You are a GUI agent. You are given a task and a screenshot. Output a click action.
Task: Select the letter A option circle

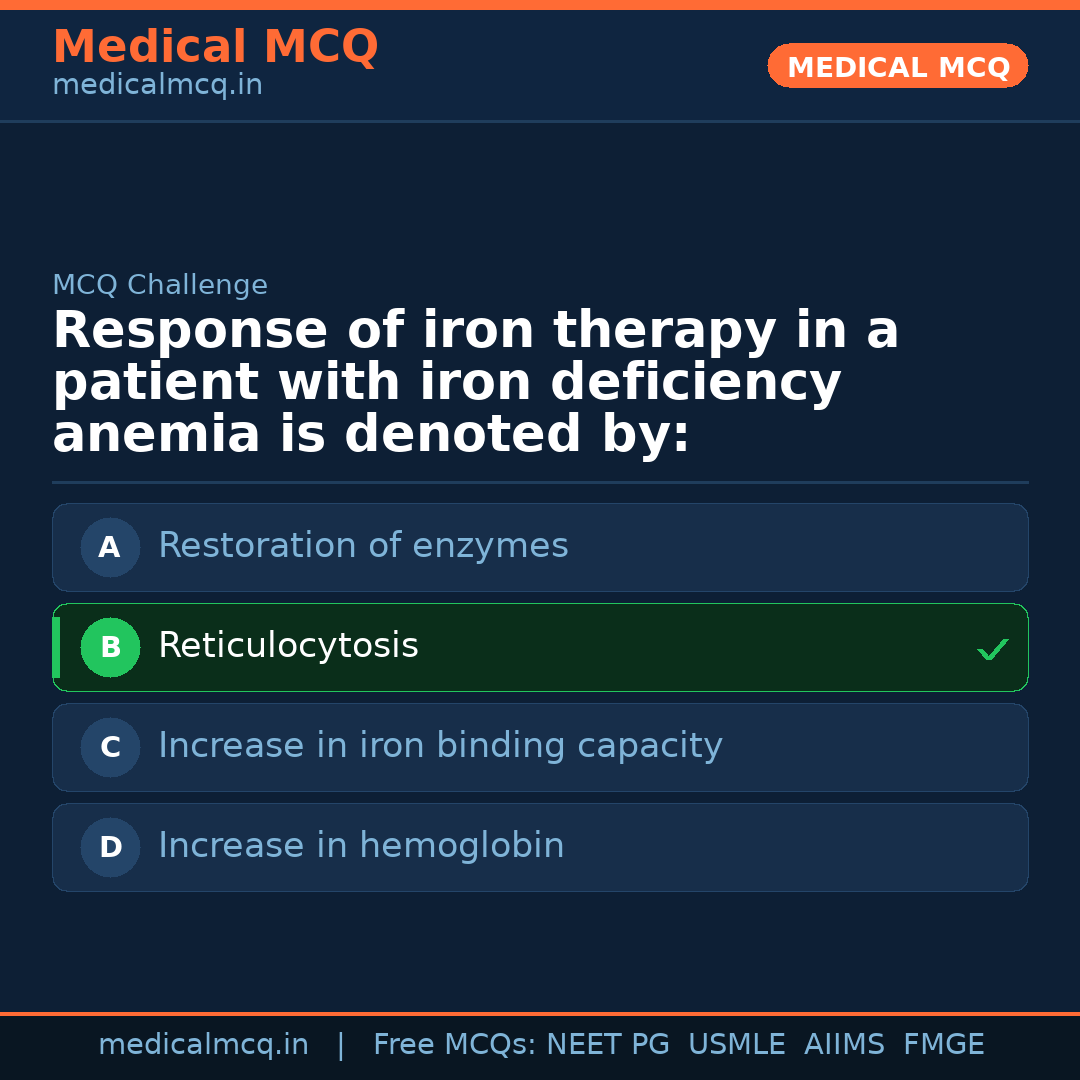(x=110, y=548)
